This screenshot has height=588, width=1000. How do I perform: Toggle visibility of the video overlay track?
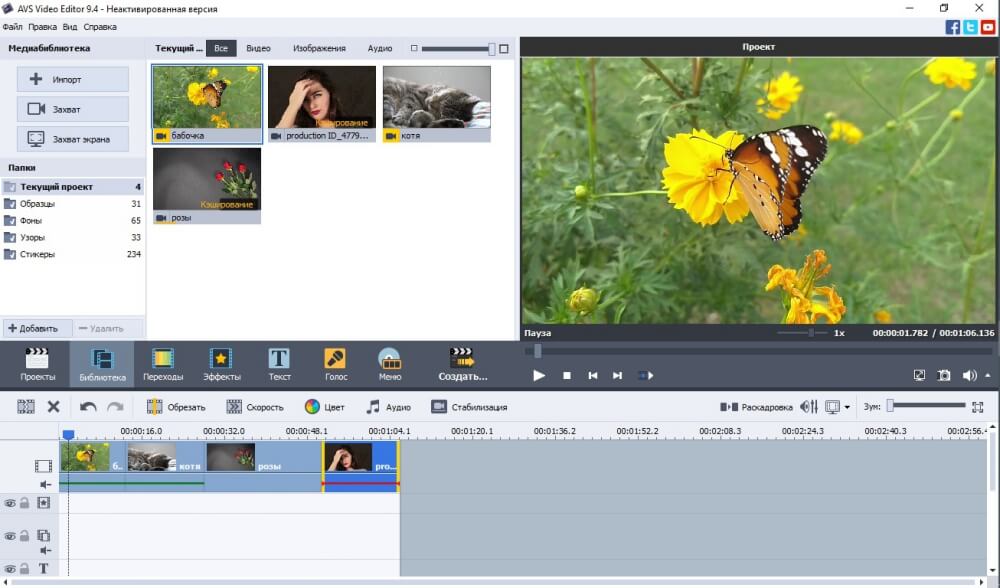pyautogui.click(x=10, y=536)
